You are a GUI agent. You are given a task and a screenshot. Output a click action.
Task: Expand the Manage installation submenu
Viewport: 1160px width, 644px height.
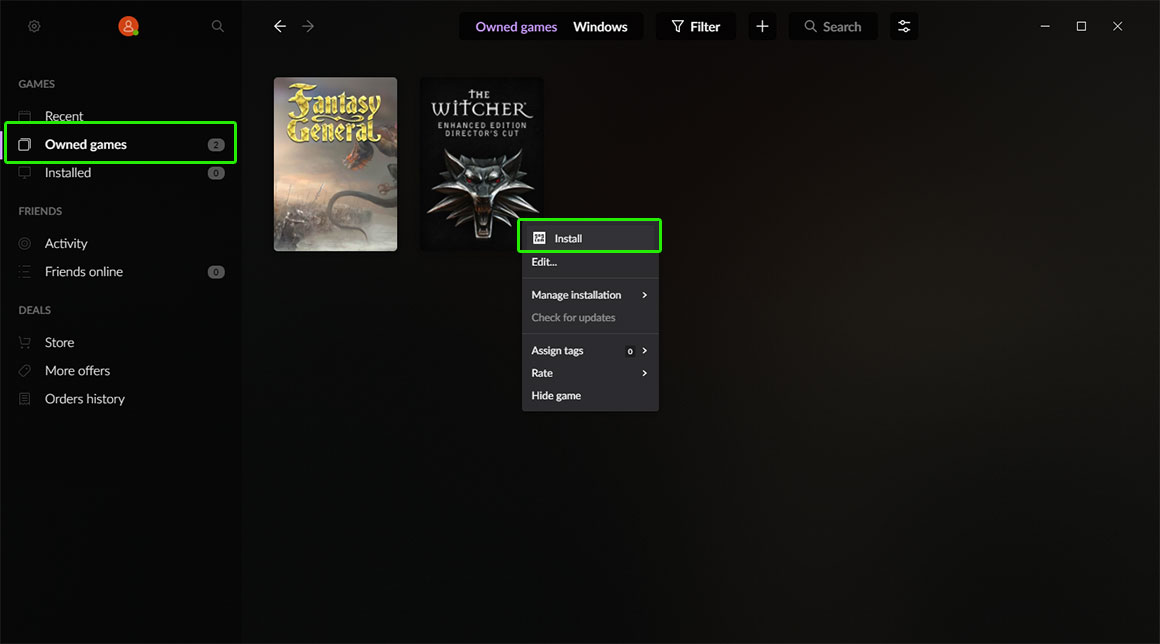click(576, 294)
